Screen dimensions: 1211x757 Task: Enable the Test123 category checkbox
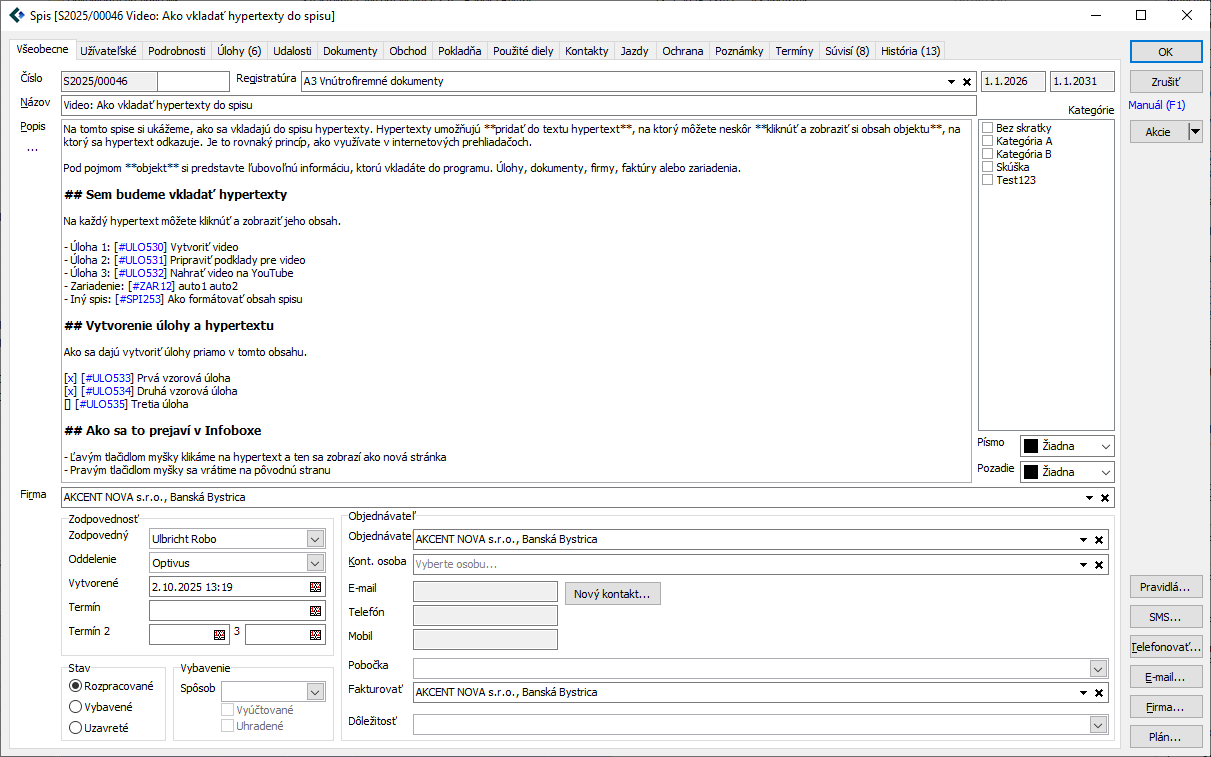coord(988,180)
